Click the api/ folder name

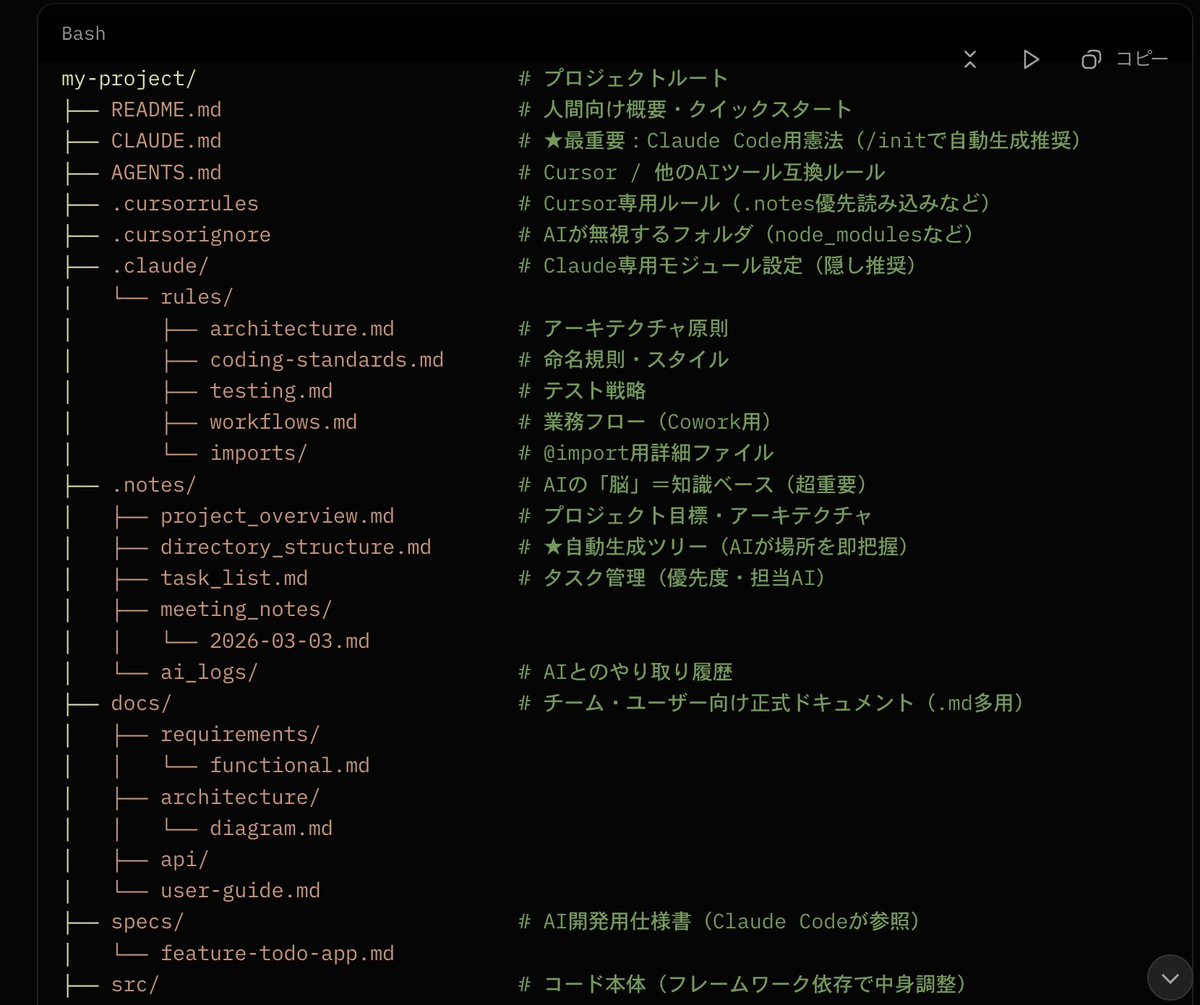[185, 859]
